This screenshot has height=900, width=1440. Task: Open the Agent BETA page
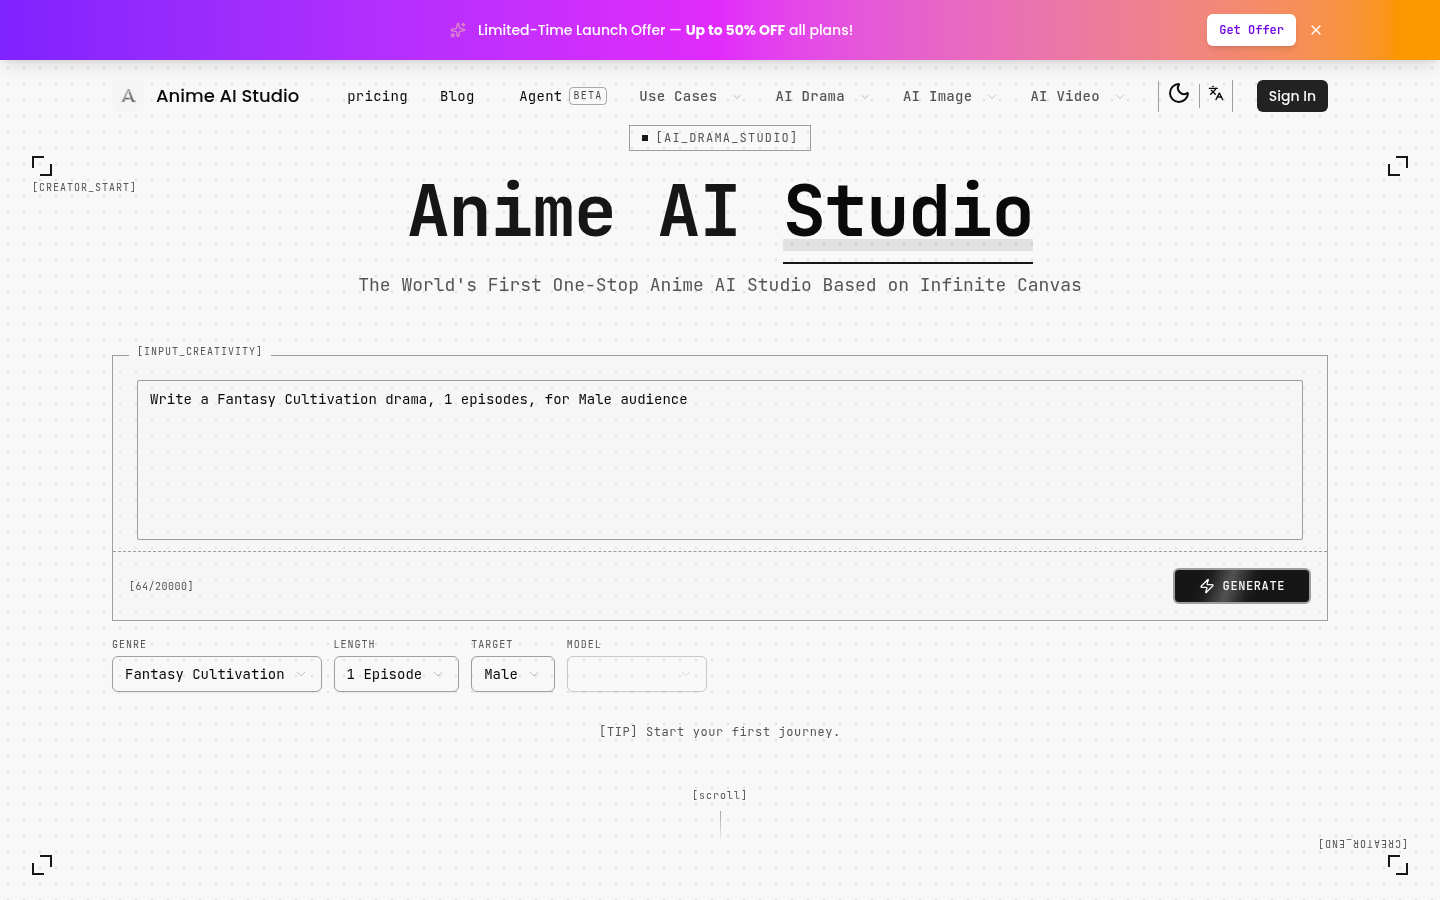click(x=562, y=96)
